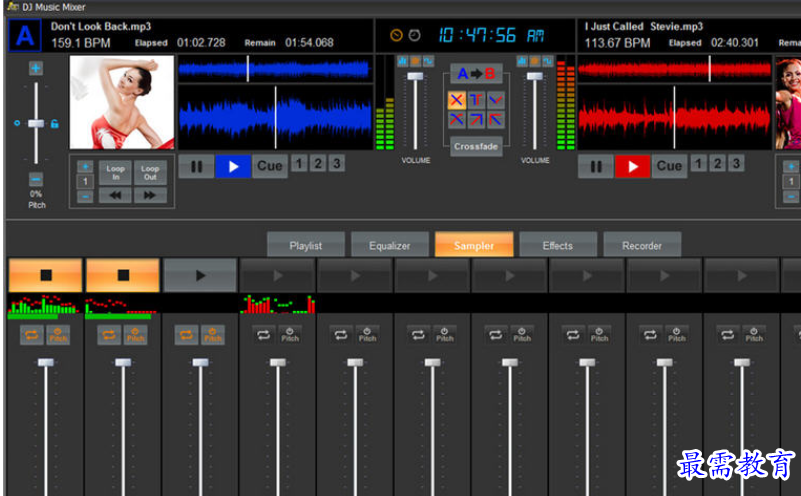Toggle Pitch on the second sampler channel
801x496 pixels.
[135, 335]
